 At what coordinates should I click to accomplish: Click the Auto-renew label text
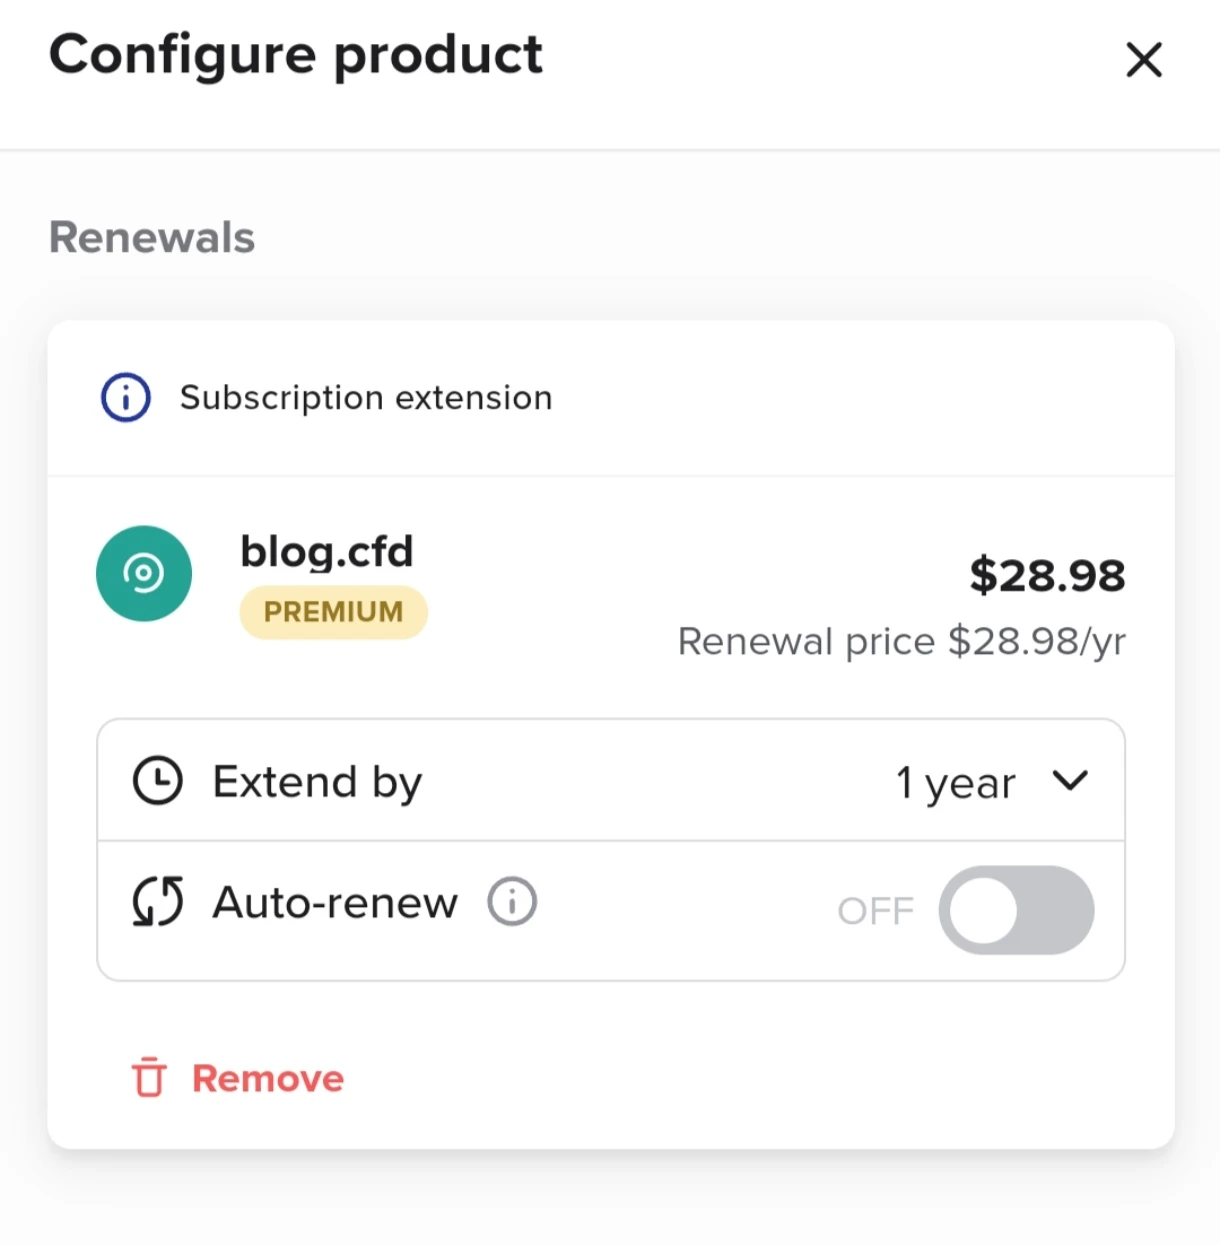[x=335, y=903]
